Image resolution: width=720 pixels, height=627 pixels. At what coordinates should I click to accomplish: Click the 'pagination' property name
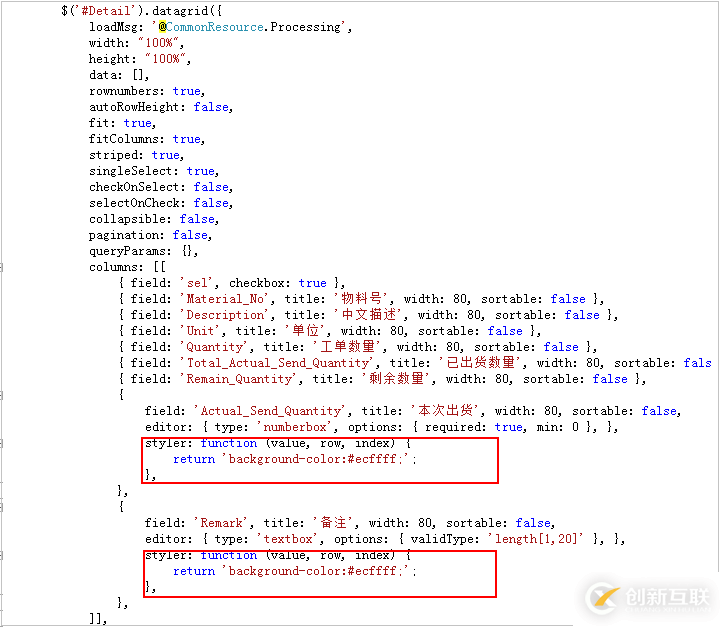pyautogui.click(x=124, y=235)
